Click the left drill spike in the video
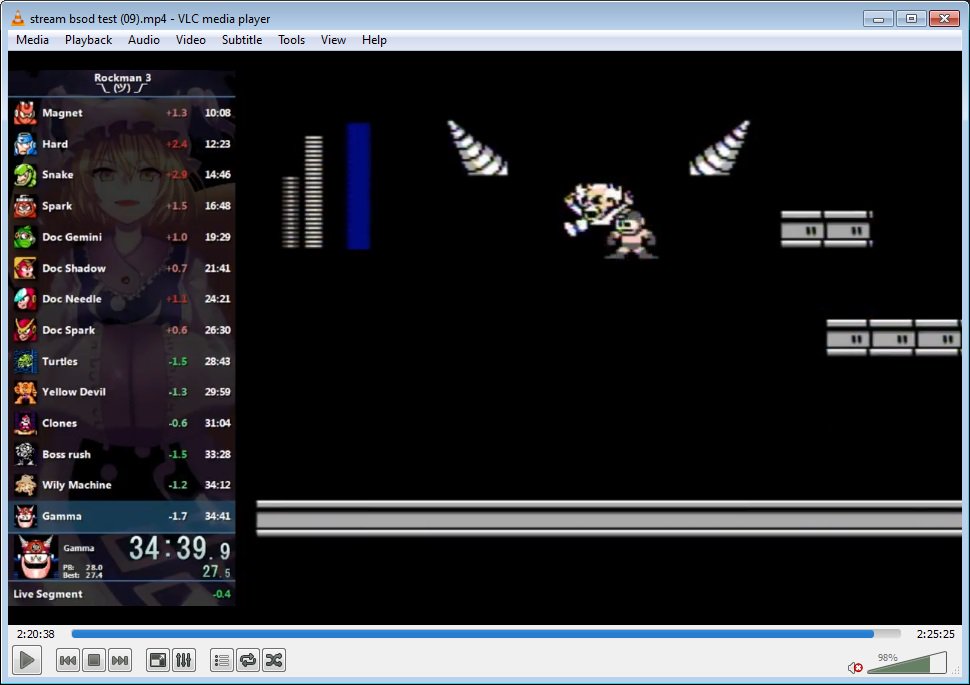The width and height of the screenshot is (970, 685). click(x=477, y=148)
